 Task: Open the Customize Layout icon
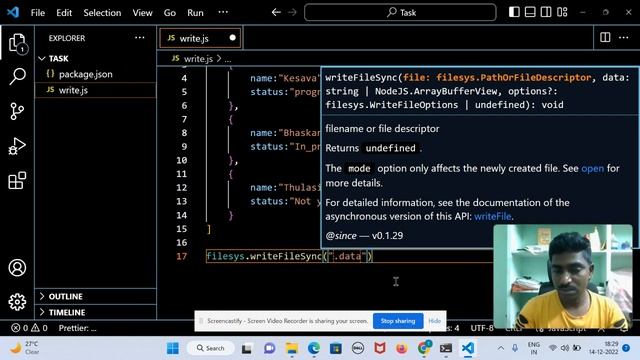(562, 12)
